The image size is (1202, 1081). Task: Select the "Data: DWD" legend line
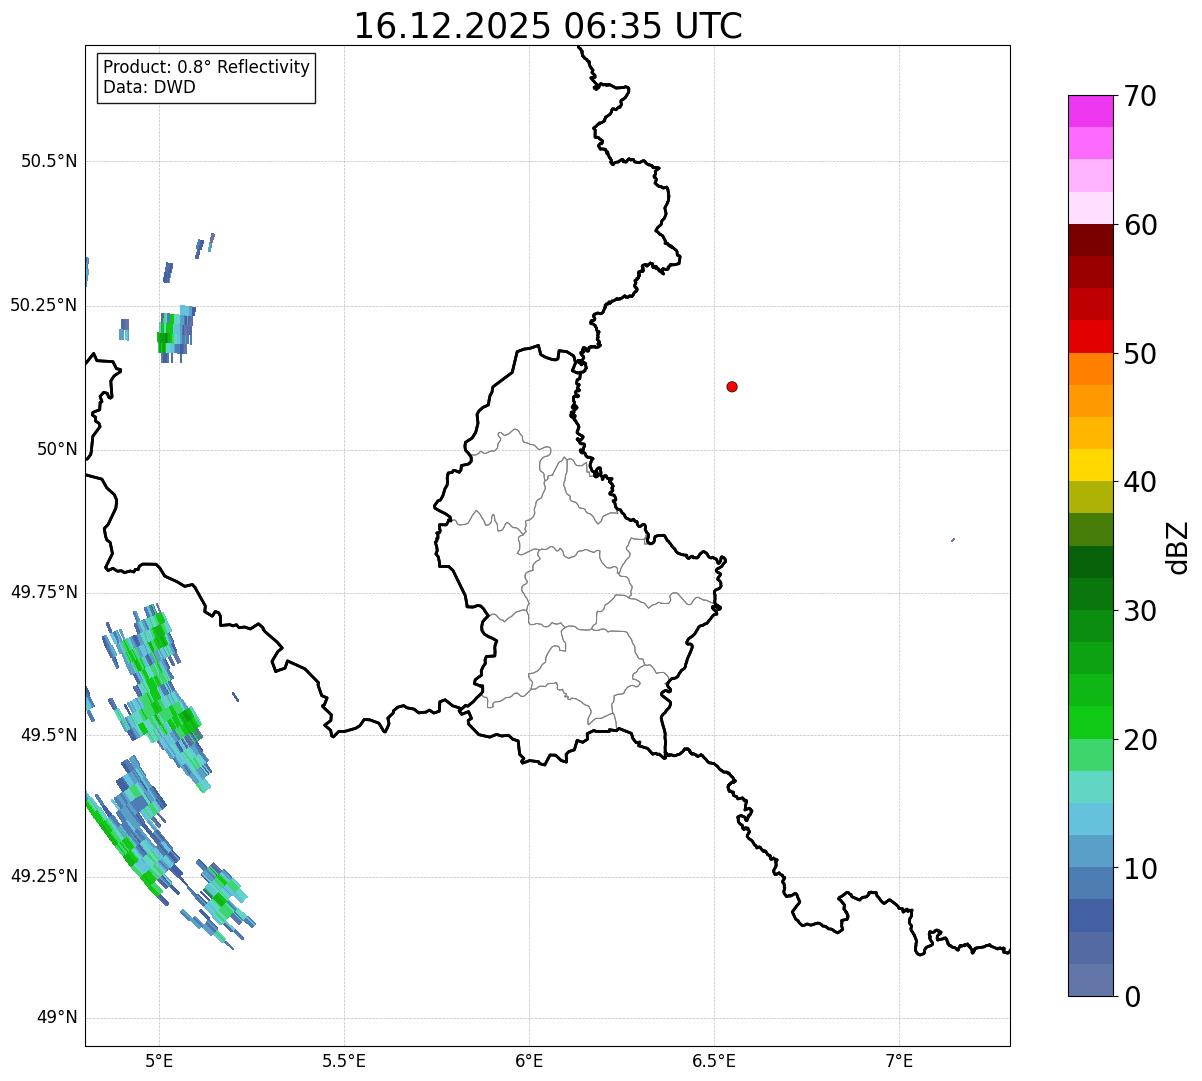pos(149,87)
